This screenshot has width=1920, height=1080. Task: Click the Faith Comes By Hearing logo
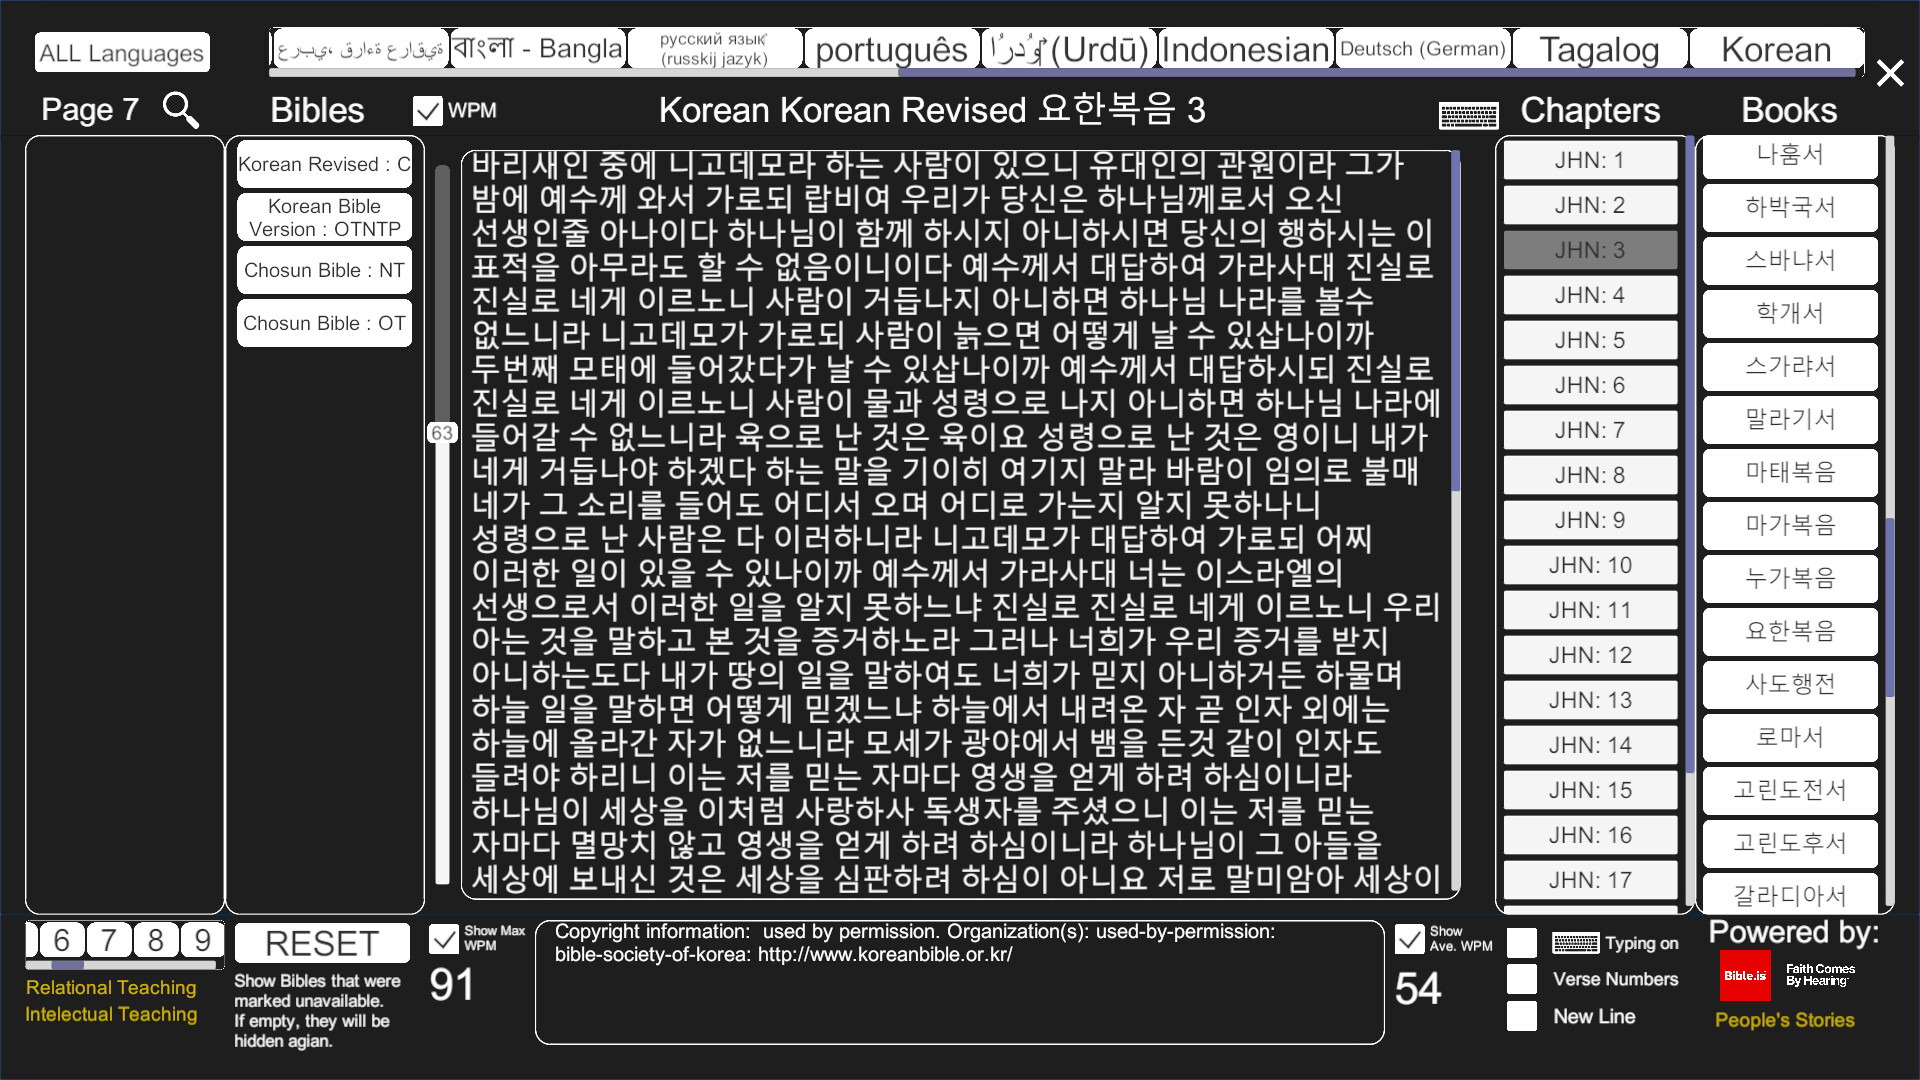(x=1820, y=977)
